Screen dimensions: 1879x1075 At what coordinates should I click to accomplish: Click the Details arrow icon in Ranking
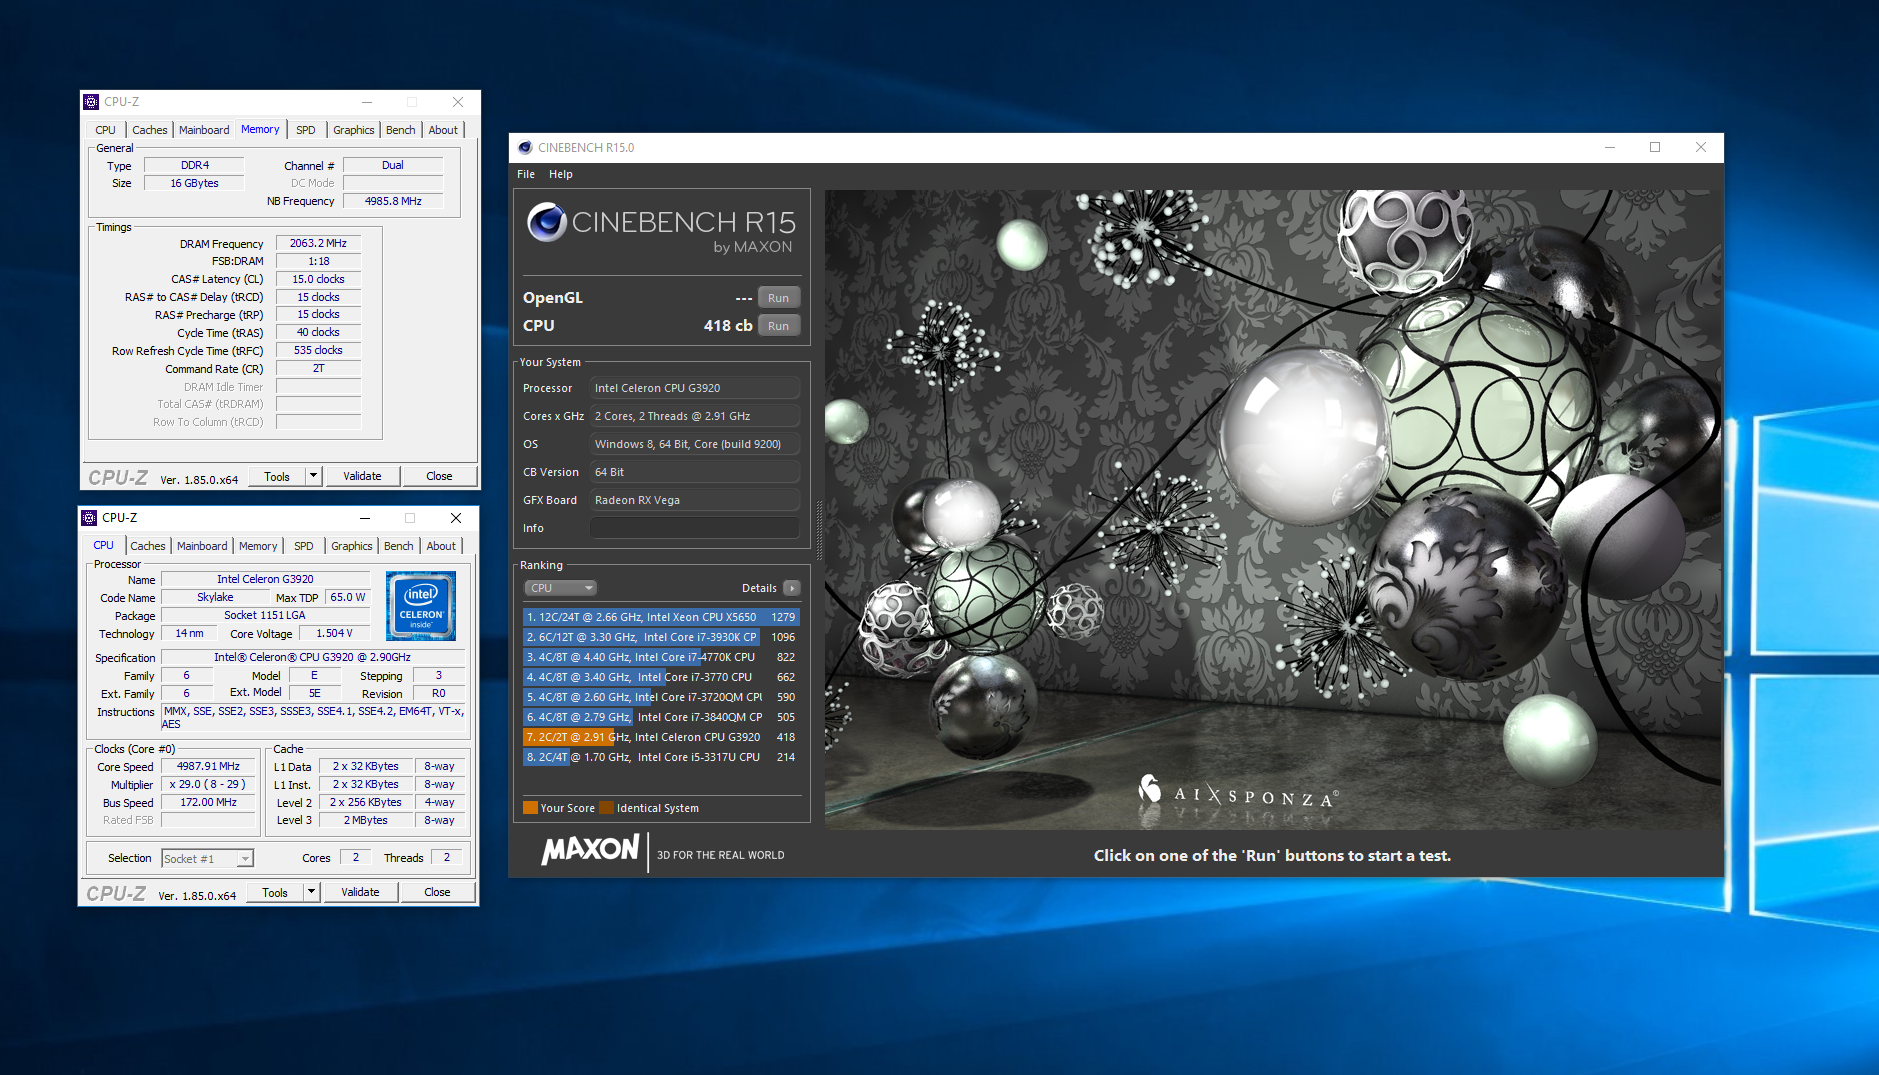pyautogui.click(x=791, y=588)
